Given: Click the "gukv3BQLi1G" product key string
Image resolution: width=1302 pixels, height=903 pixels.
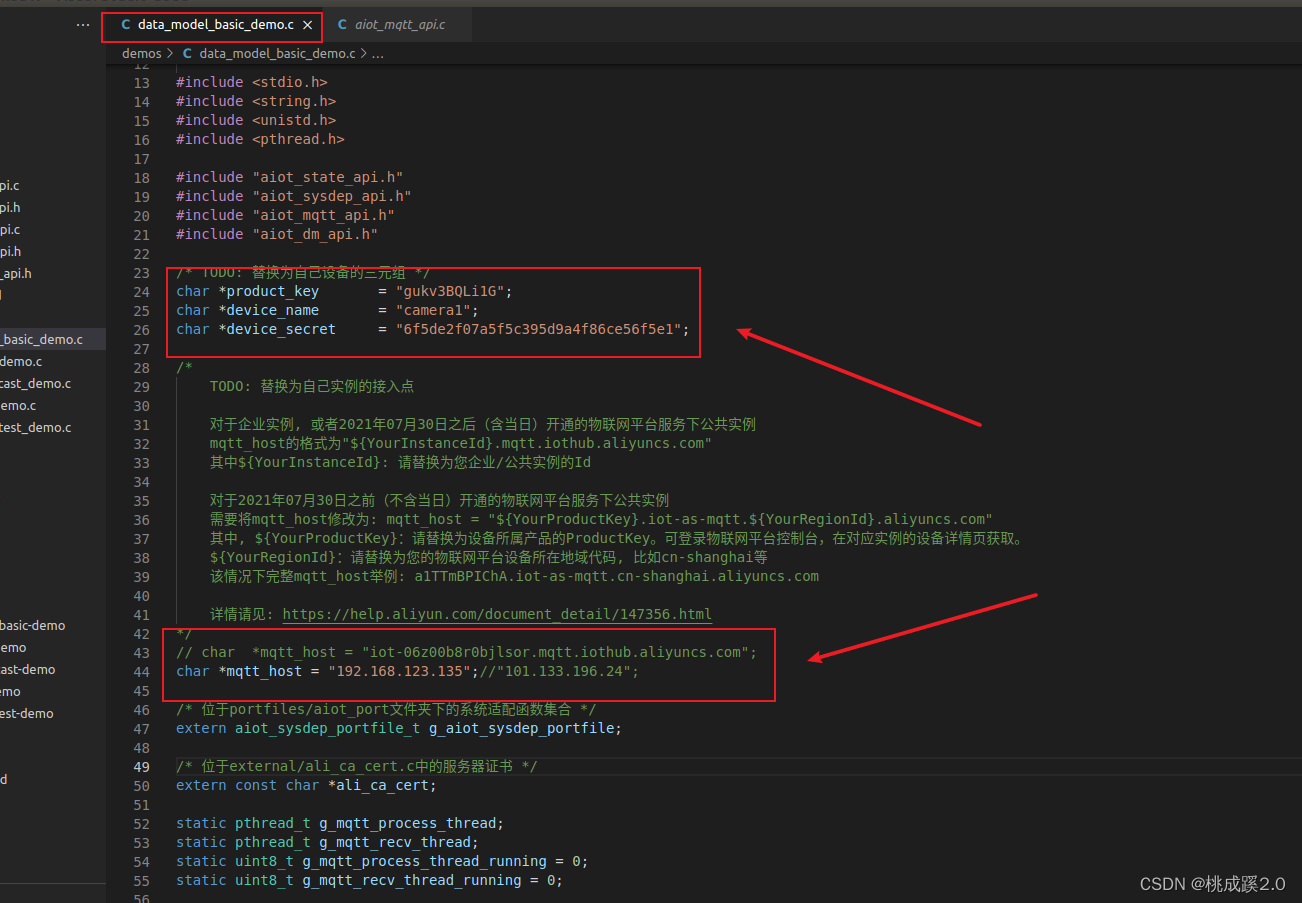Looking at the screenshot, I should (x=449, y=291).
